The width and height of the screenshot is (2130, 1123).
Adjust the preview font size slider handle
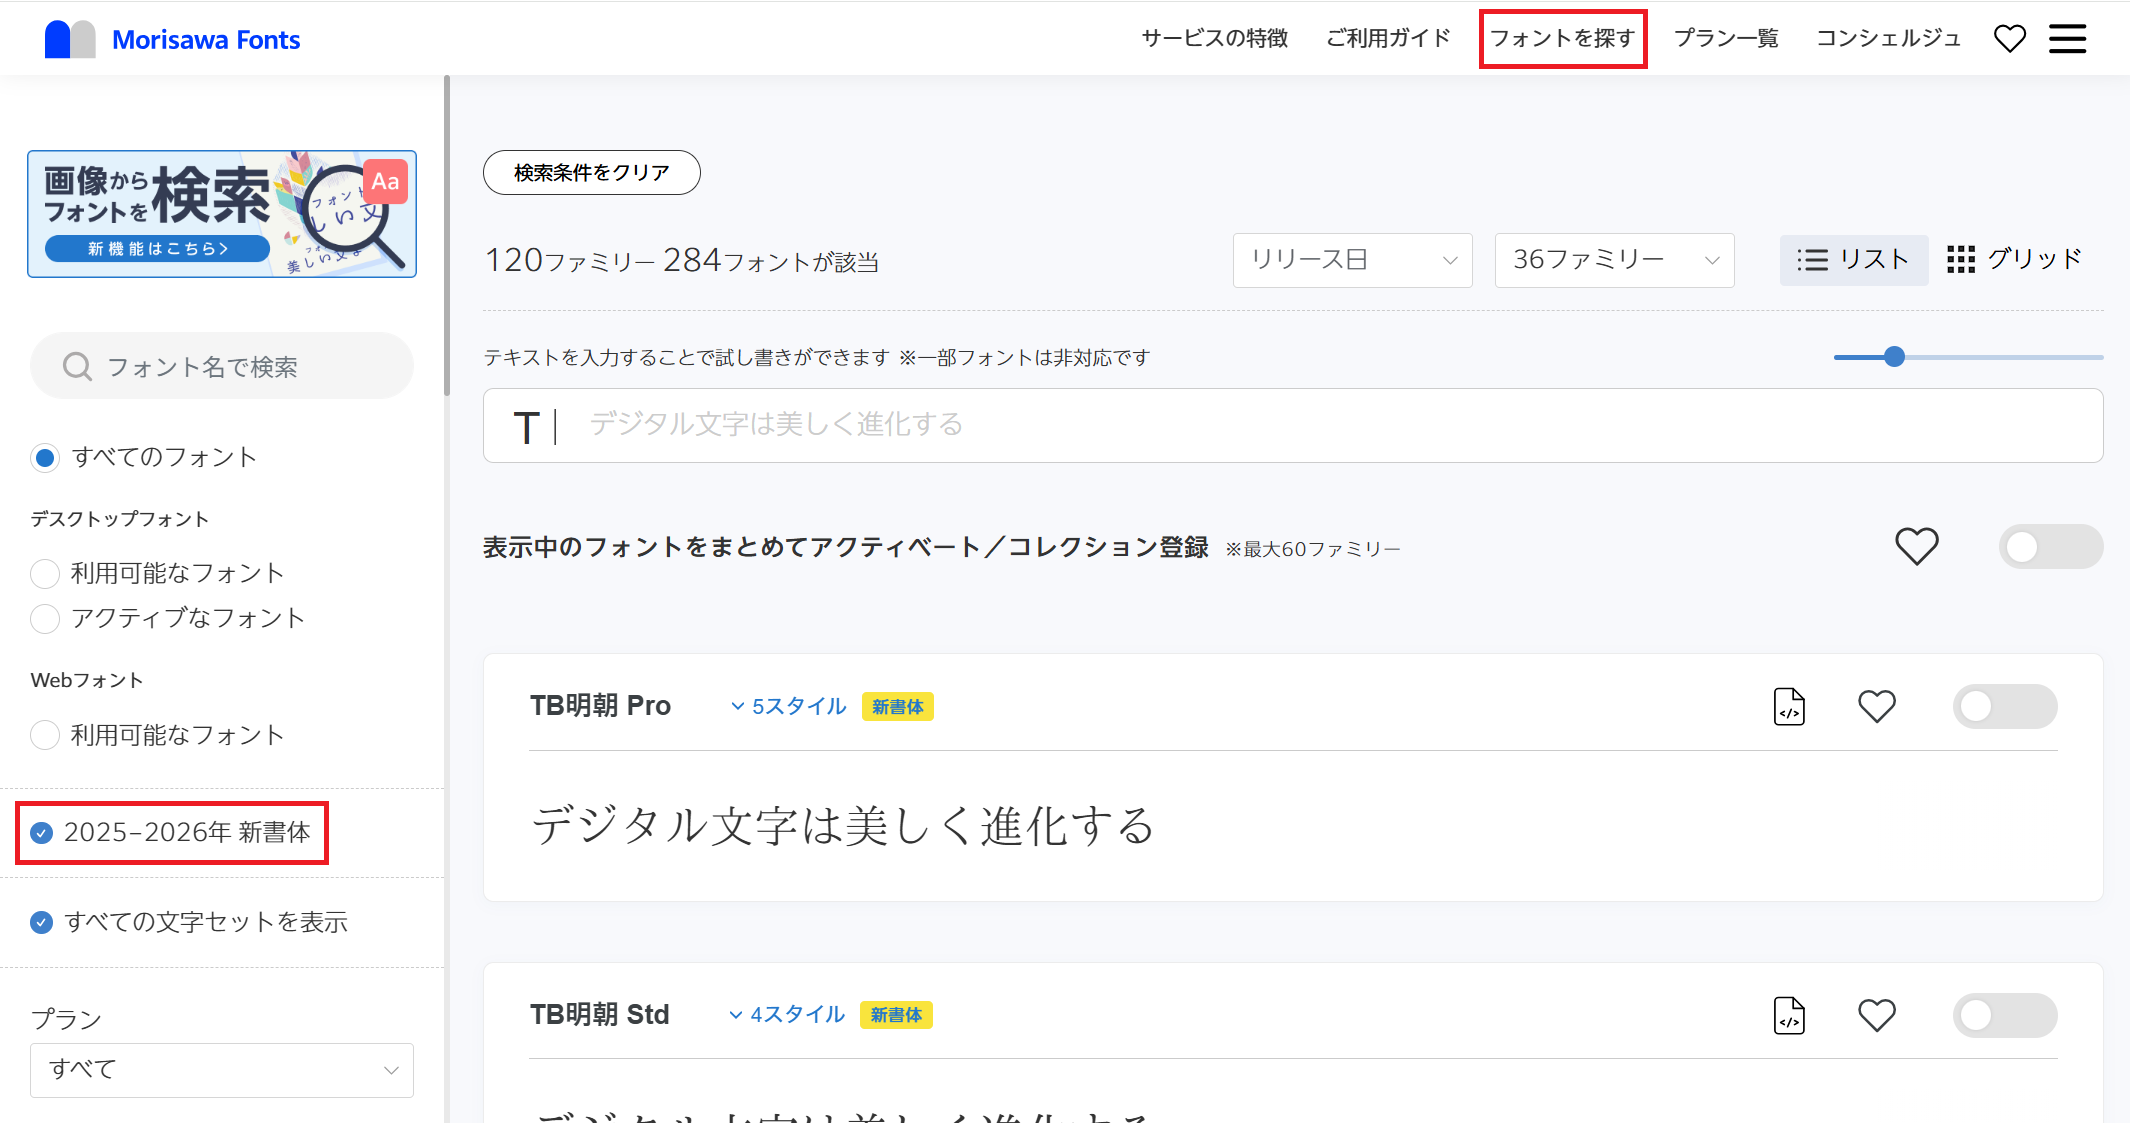point(1894,357)
